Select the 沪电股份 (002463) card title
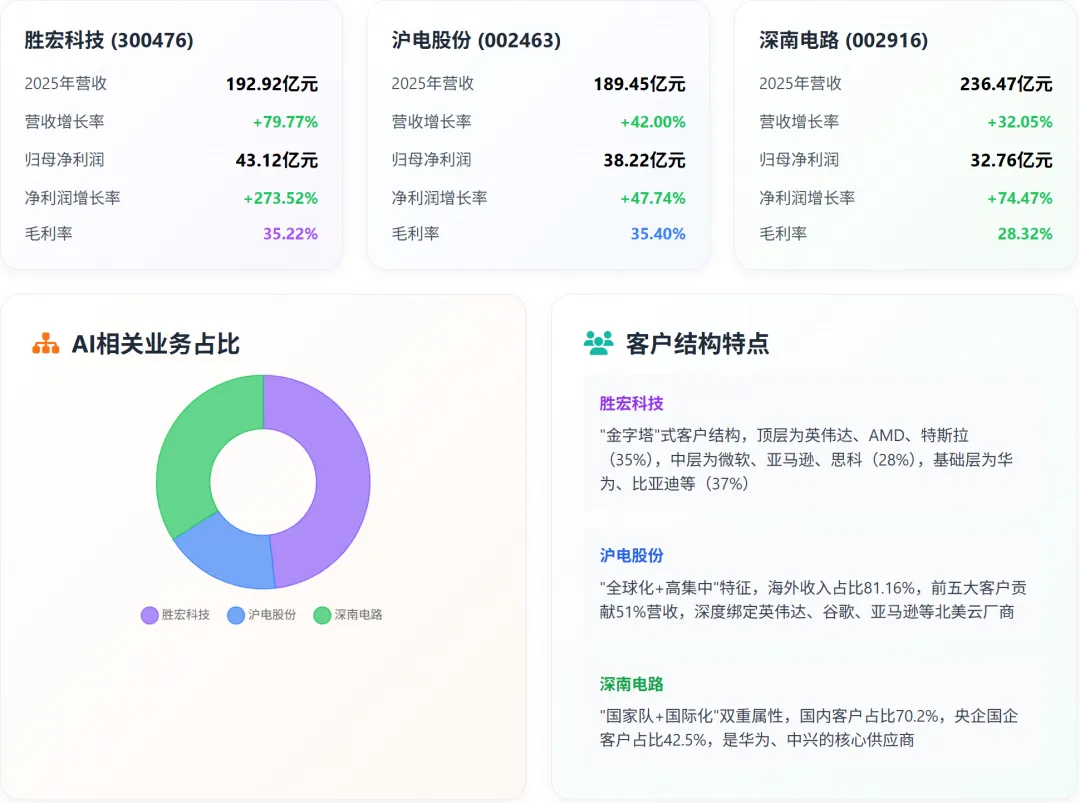Image resolution: width=1080 pixels, height=803 pixels. coord(476,40)
